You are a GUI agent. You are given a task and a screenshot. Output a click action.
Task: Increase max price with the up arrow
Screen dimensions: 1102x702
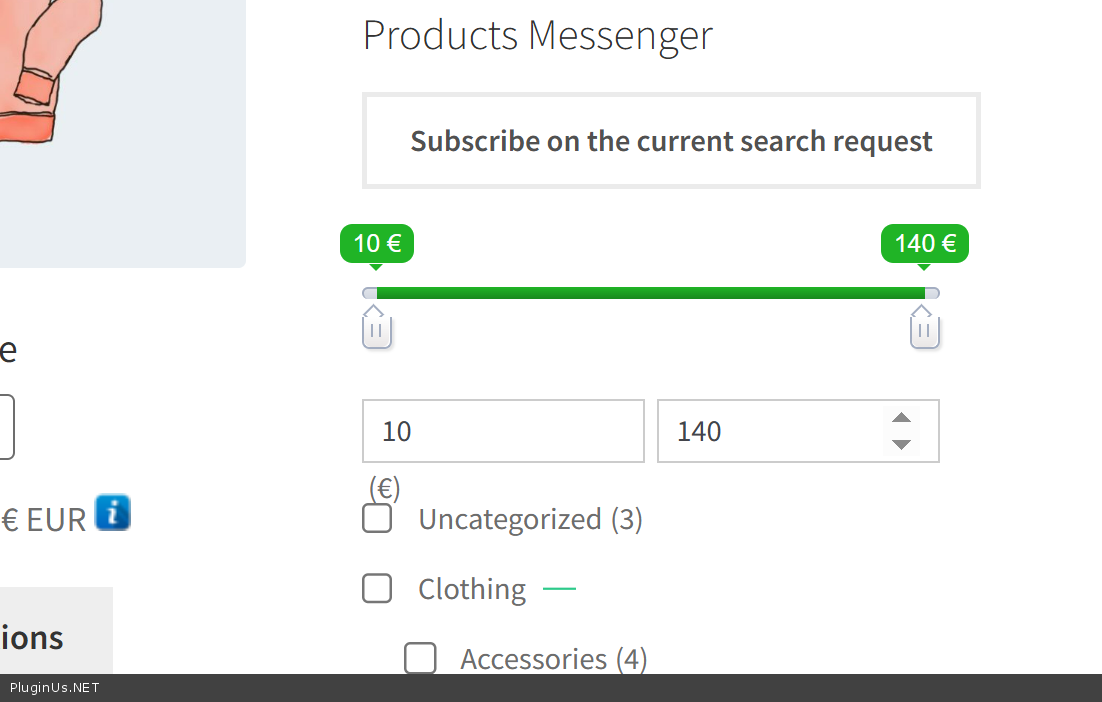pyautogui.click(x=902, y=418)
